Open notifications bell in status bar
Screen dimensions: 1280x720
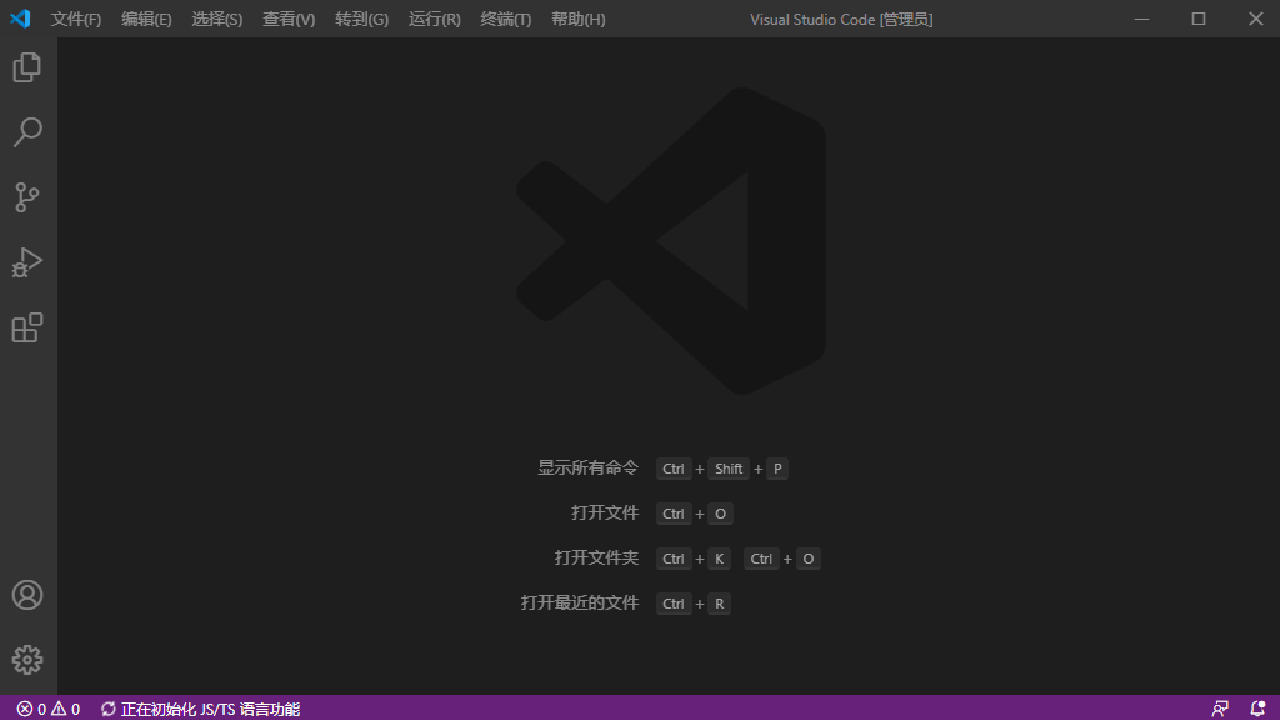pos(1258,709)
